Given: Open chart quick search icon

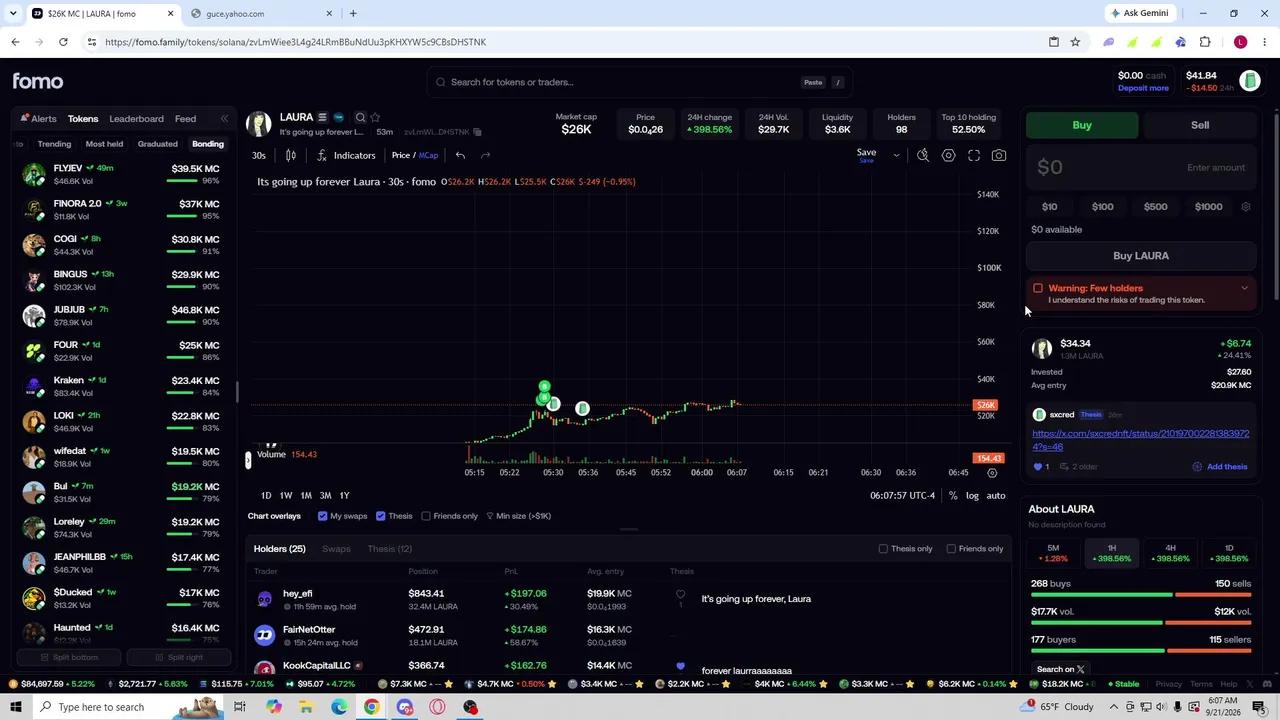Looking at the screenshot, I should [x=923, y=155].
